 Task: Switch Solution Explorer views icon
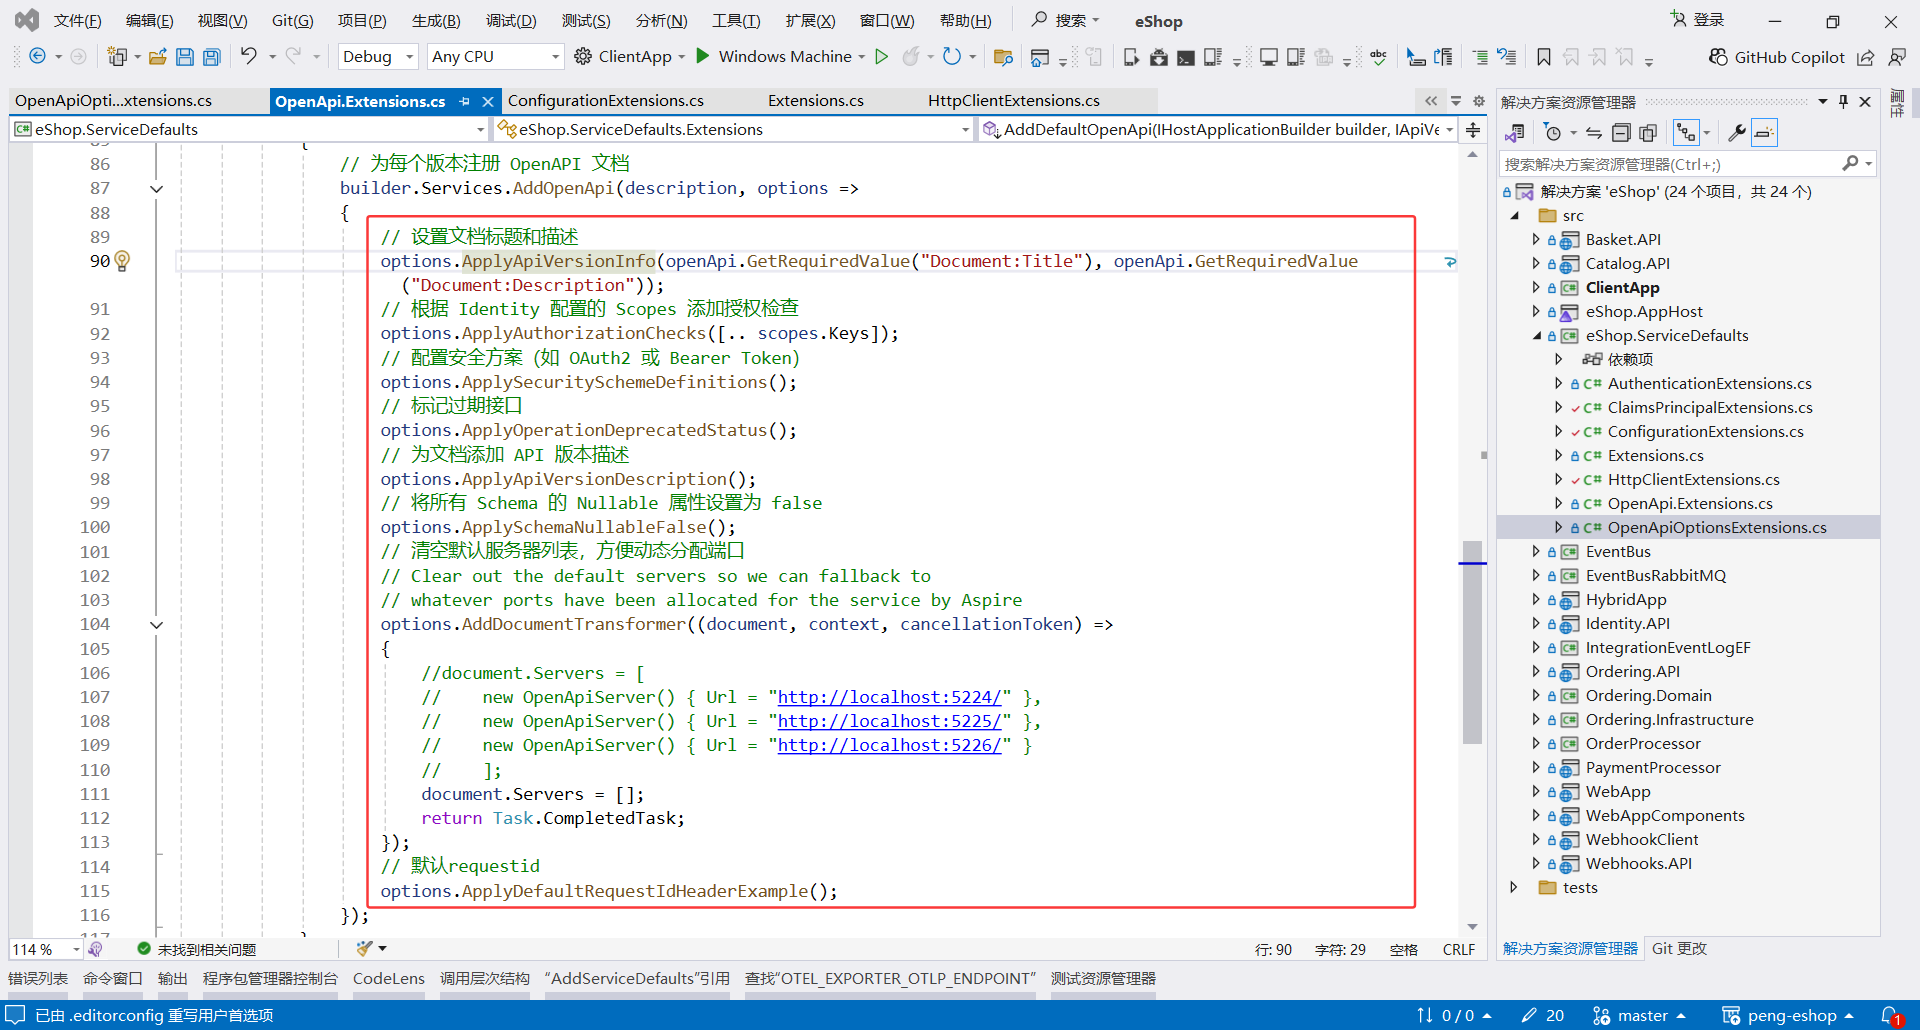pyautogui.click(x=1515, y=132)
